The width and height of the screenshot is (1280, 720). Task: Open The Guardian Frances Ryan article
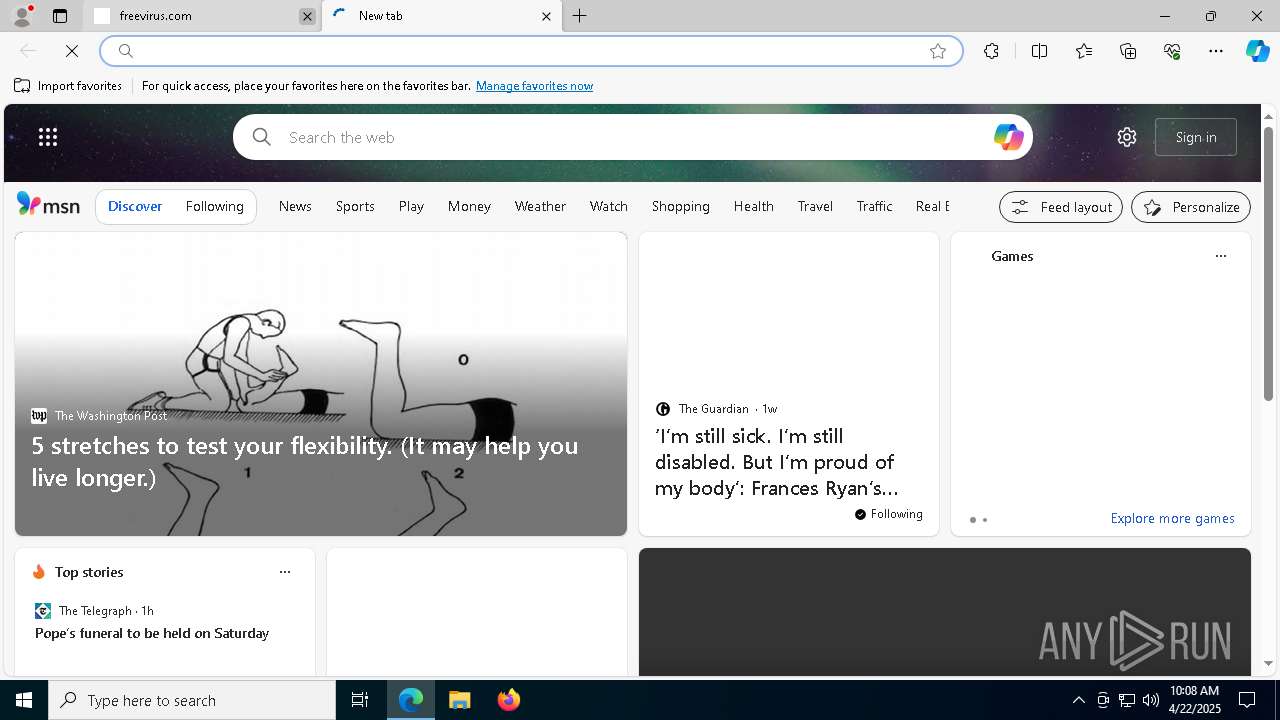[x=777, y=462]
